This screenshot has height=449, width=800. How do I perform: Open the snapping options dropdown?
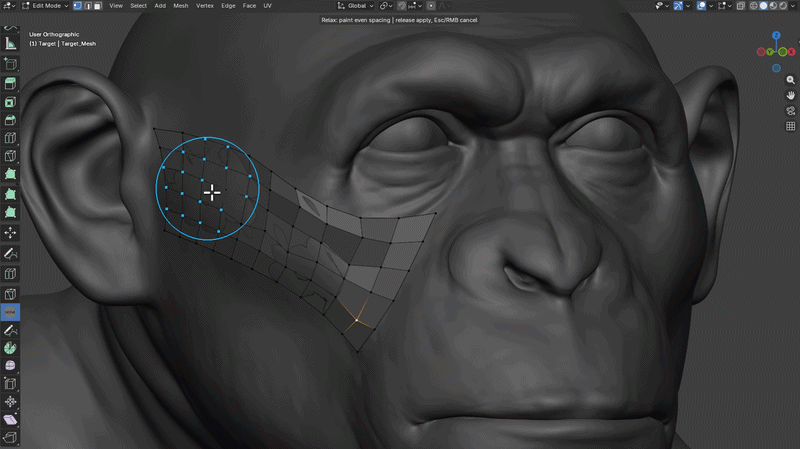coord(415,6)
